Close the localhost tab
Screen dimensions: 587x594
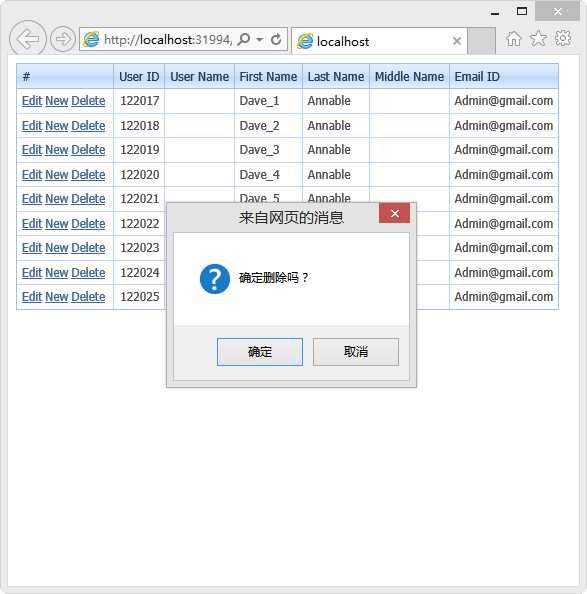tap(457, 41)
